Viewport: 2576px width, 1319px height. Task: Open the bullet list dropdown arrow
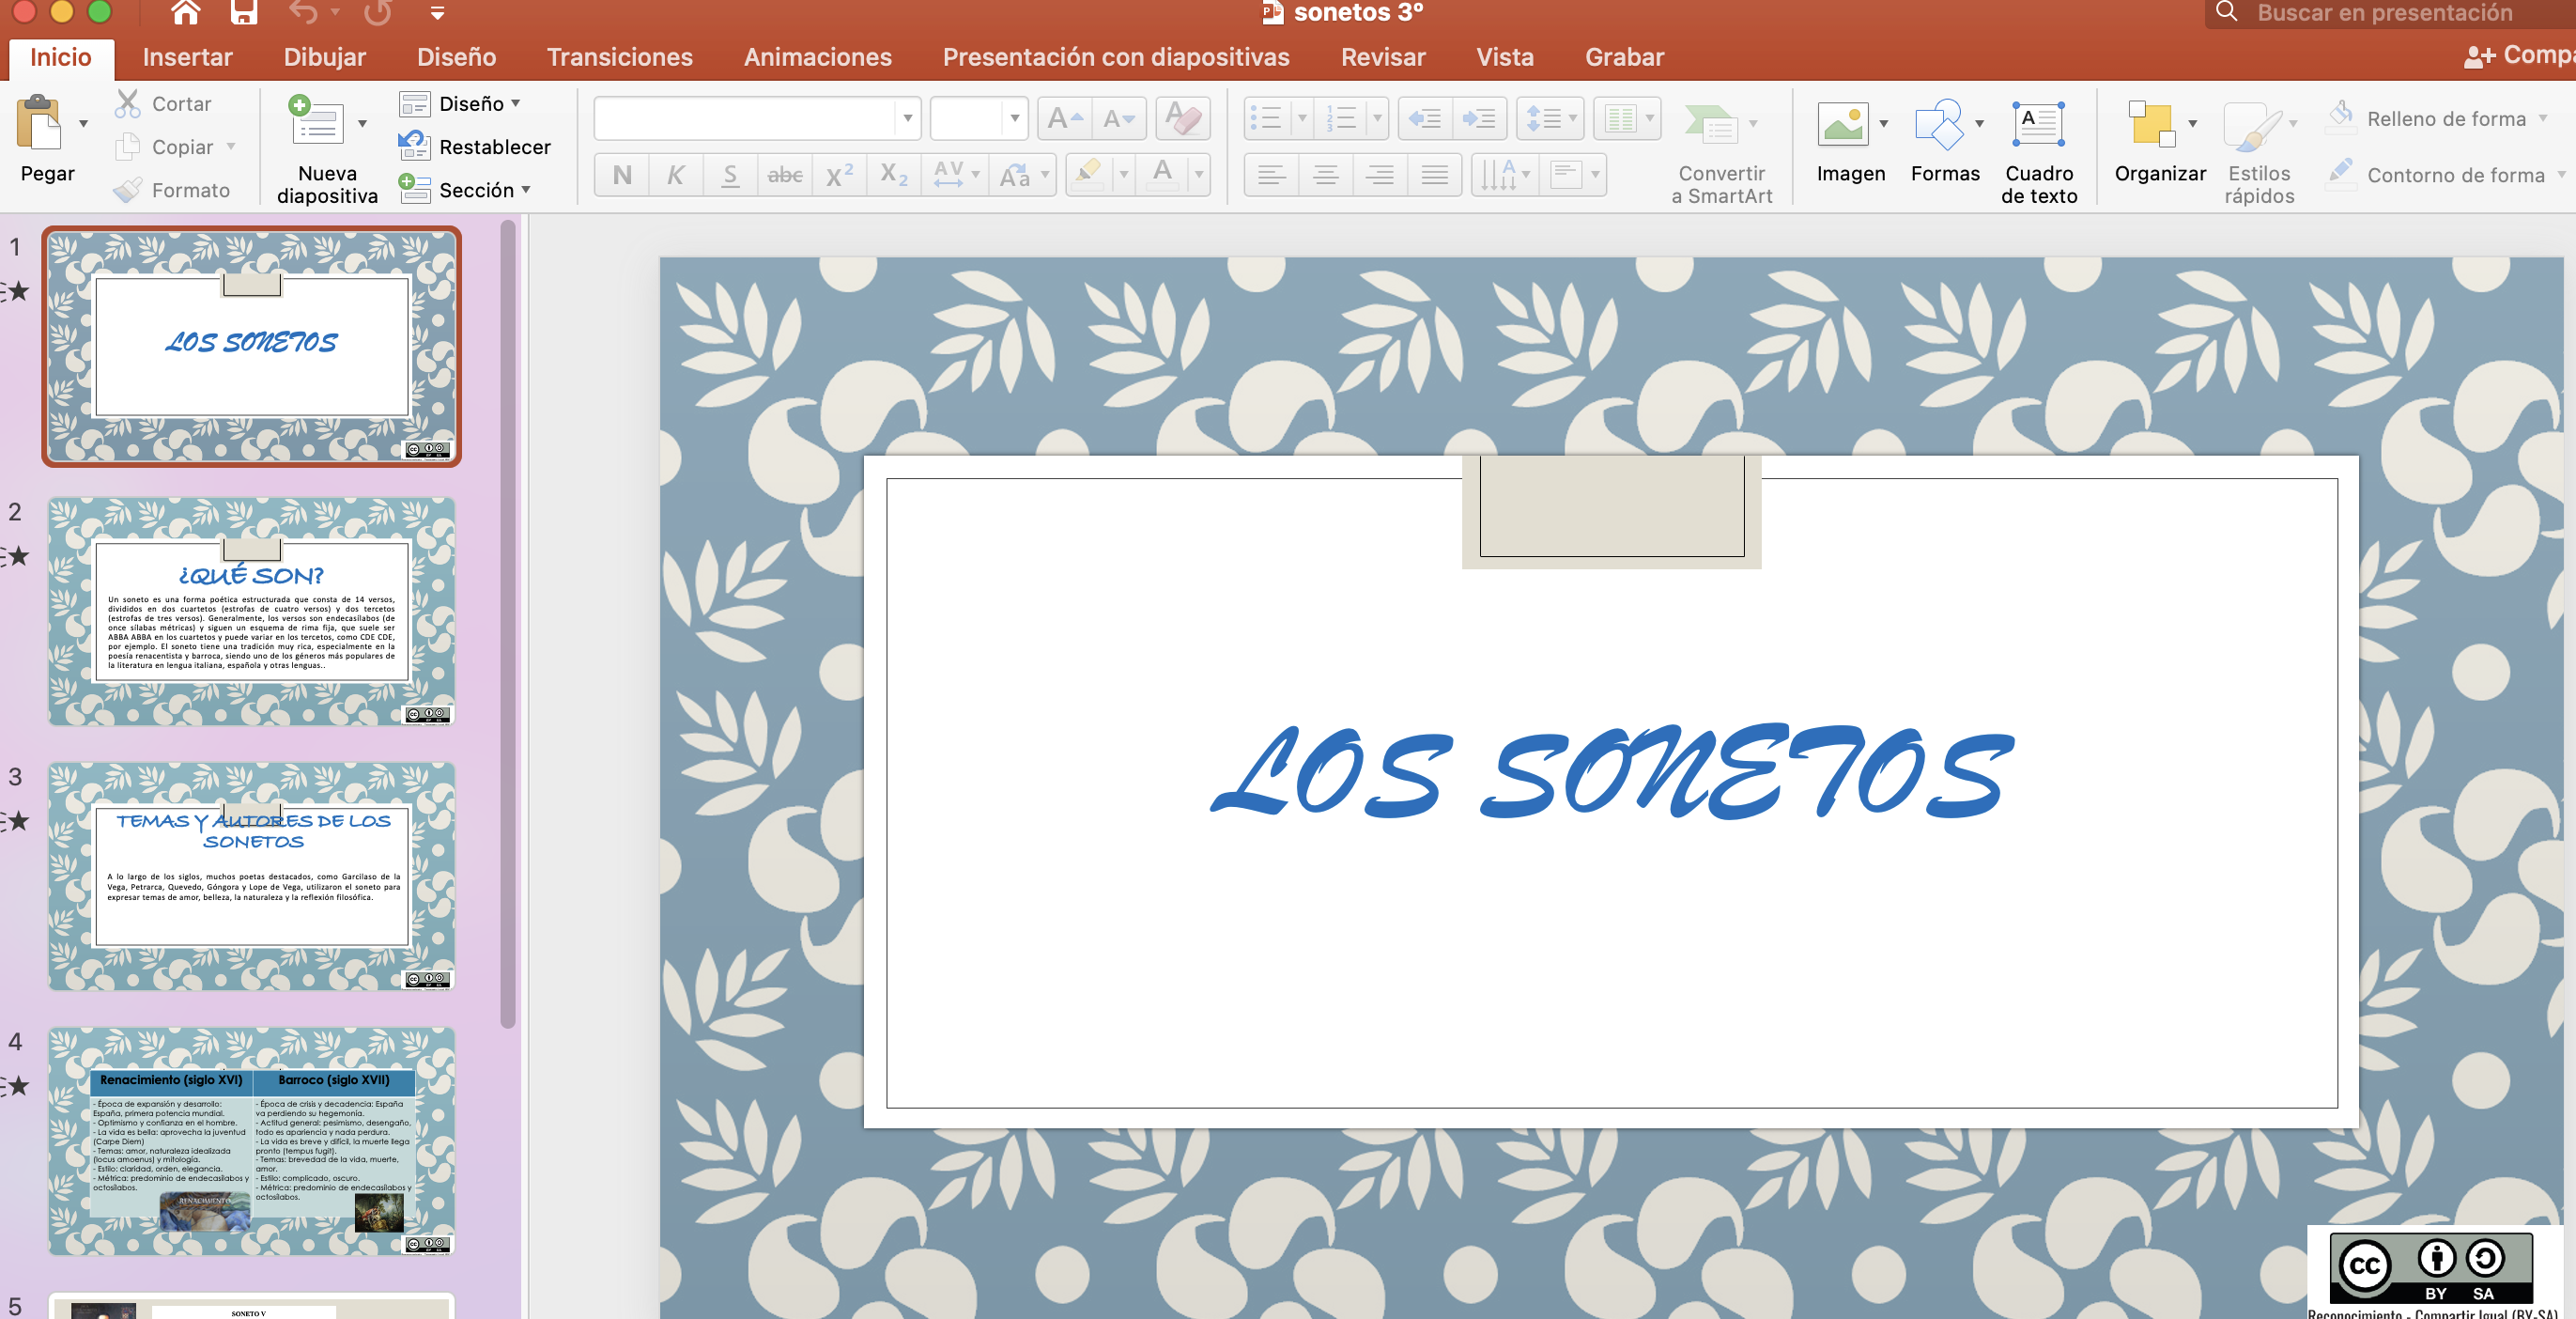click(1302, 119)
